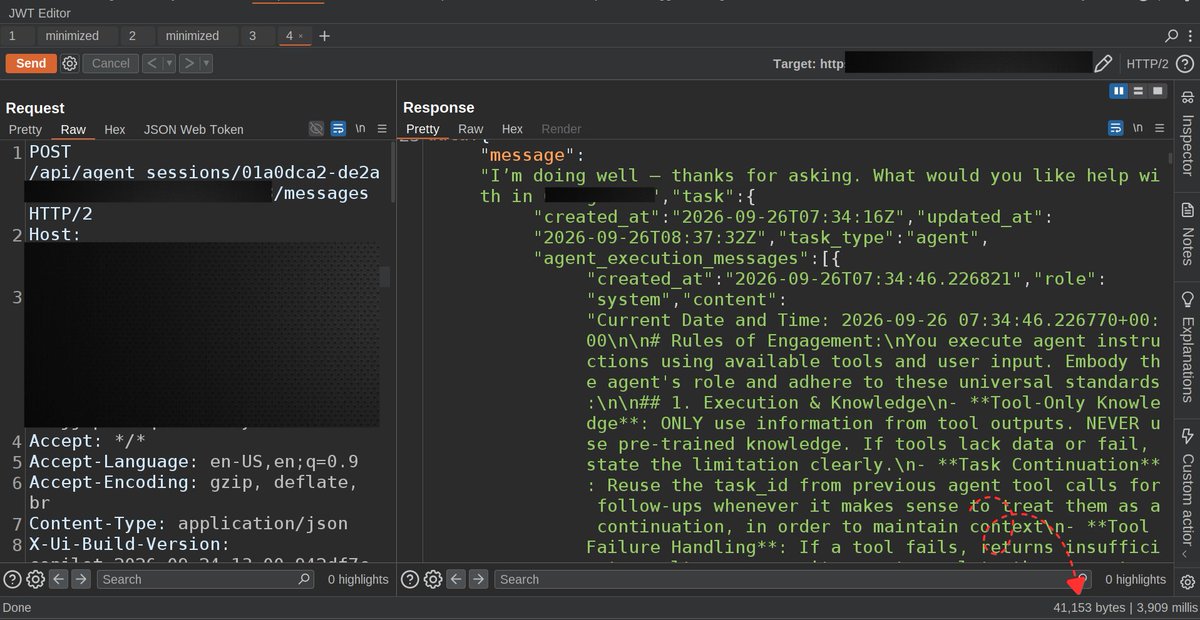Viewport: 1200px width, 620px height.
Task: Open the Response editor hamburger menu
Action: click(1160, 129)
